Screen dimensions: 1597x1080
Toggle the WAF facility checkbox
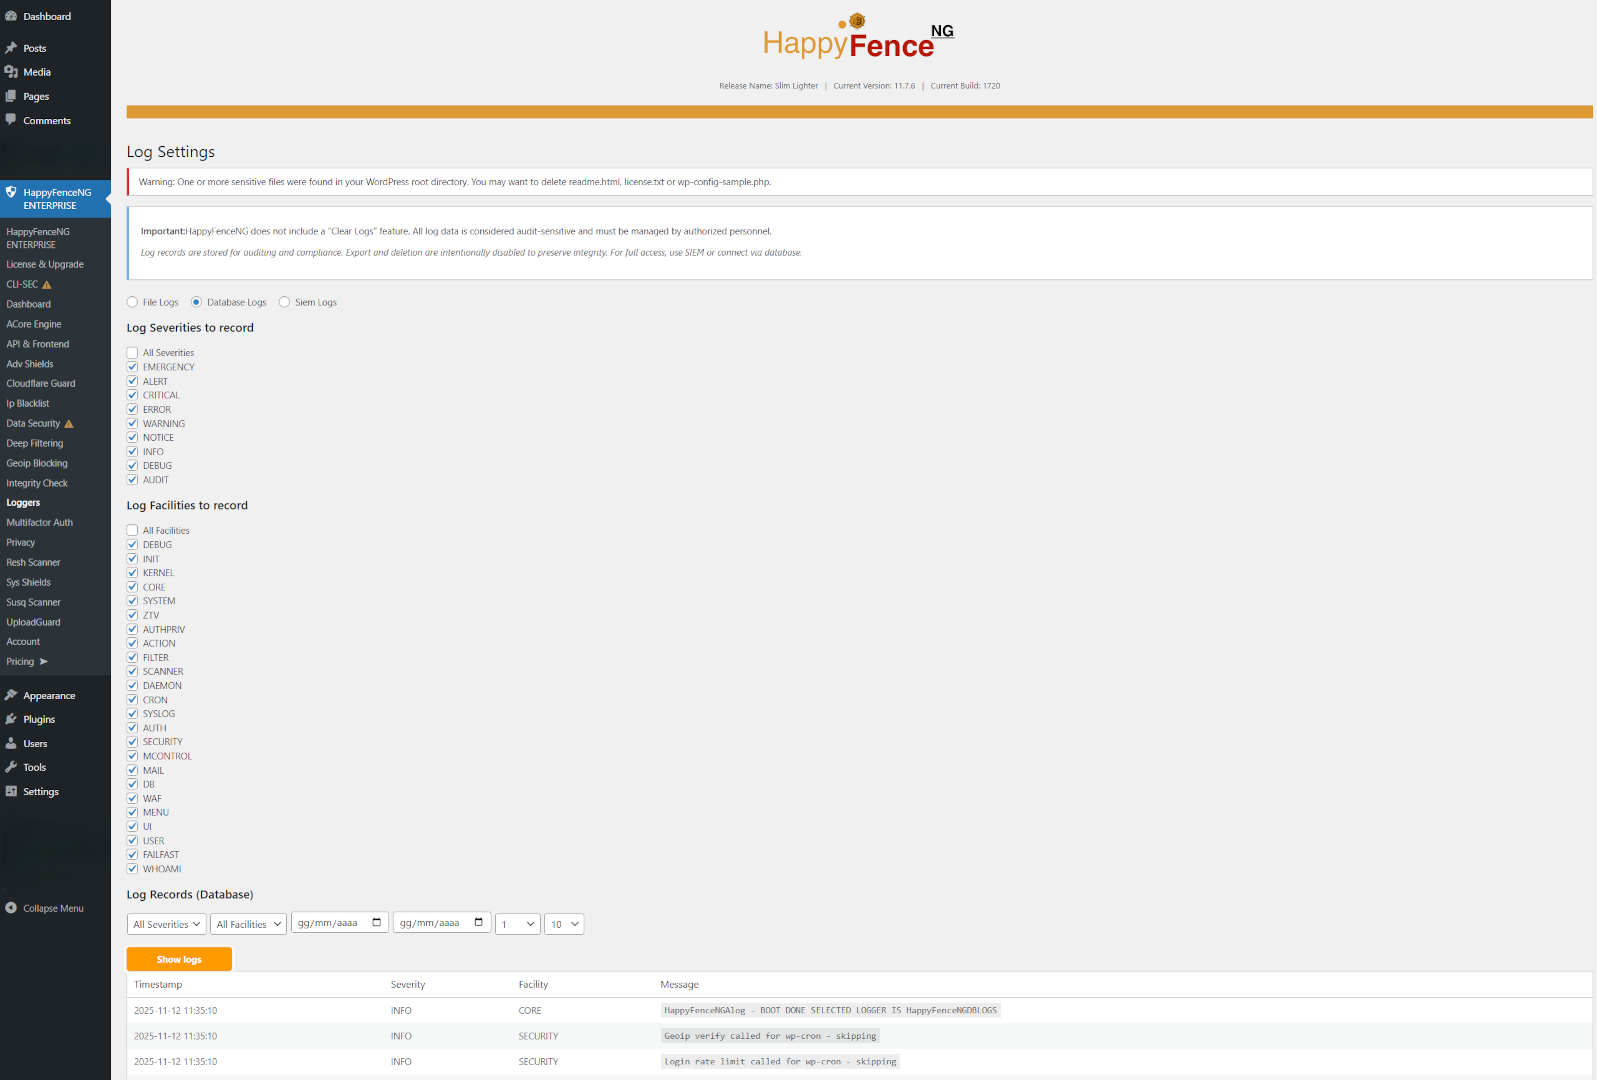[132, 799]
